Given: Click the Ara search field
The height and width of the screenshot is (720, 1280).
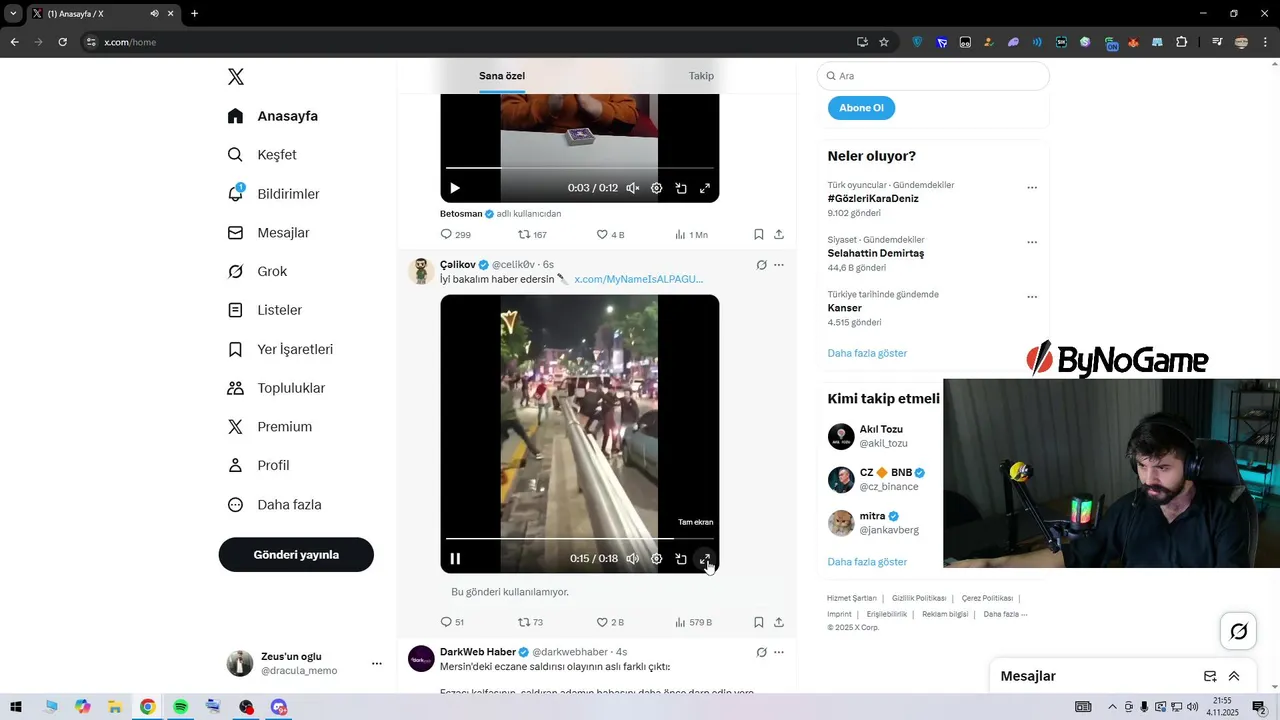Looking at the screenshot, I should point(933,76).
